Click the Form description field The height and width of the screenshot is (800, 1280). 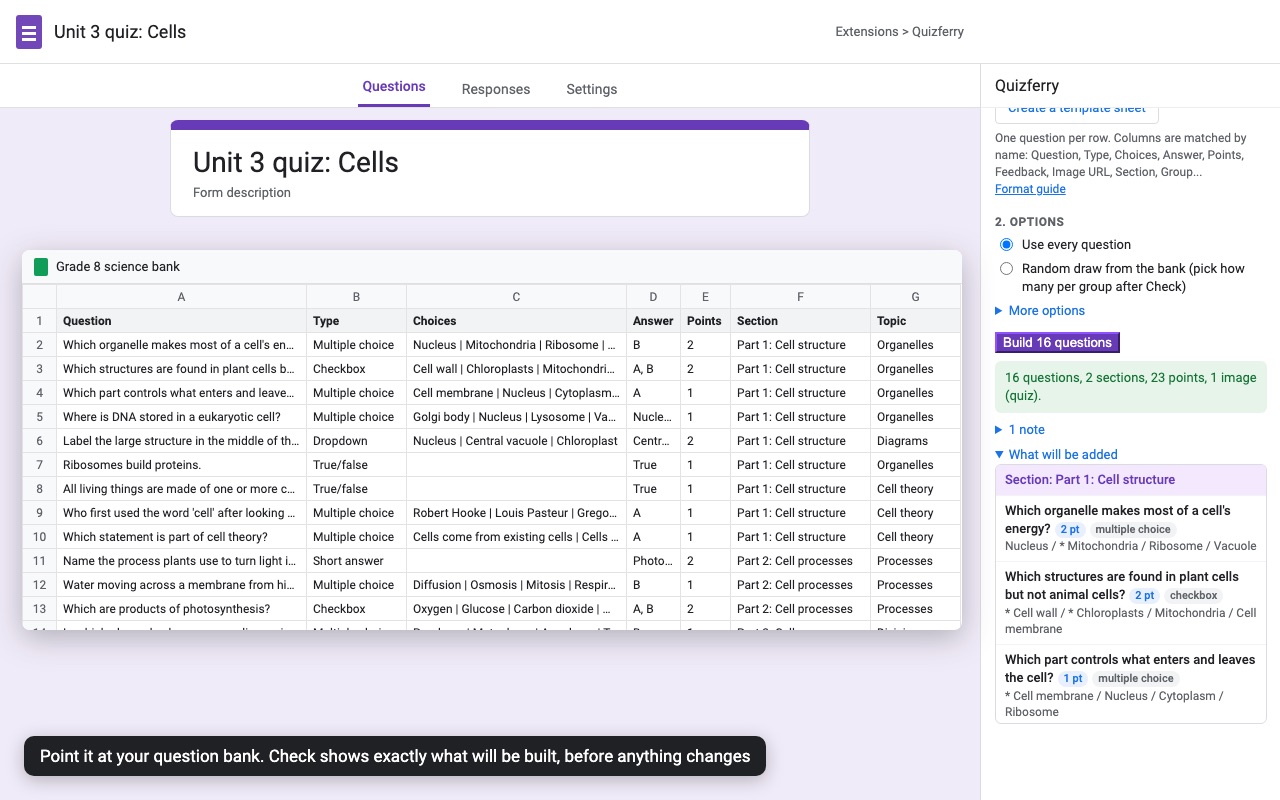pyautogui.click(x=242, y=193)
